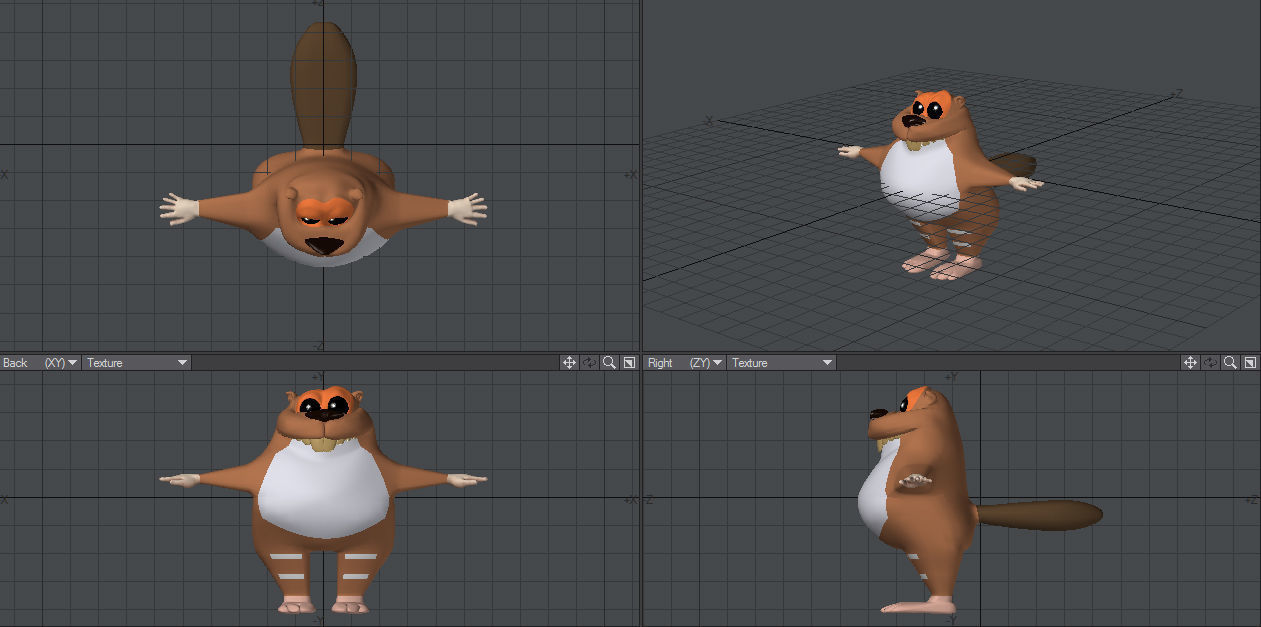Image resolution: width=1261 pixels, height=627 pixels.
Task: Click the rotate view icon in Right viewport
Action: (1210, 362)
